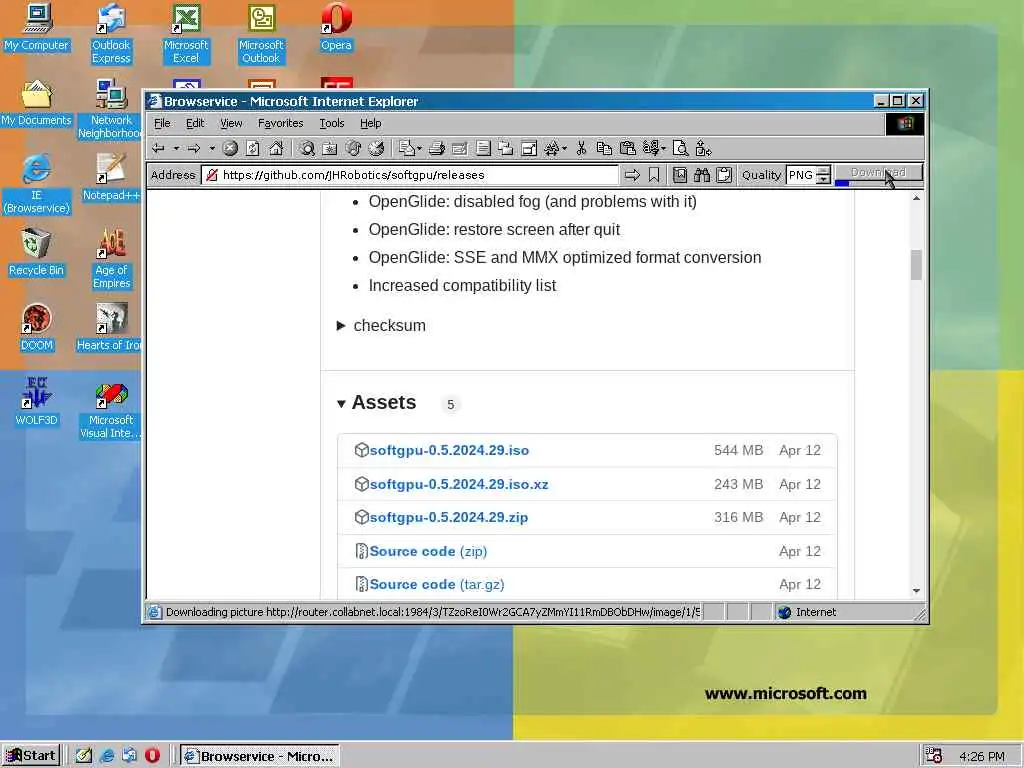
Task: Expand the Mail icon's dropdown arrow
Action: tap(419, 149)
